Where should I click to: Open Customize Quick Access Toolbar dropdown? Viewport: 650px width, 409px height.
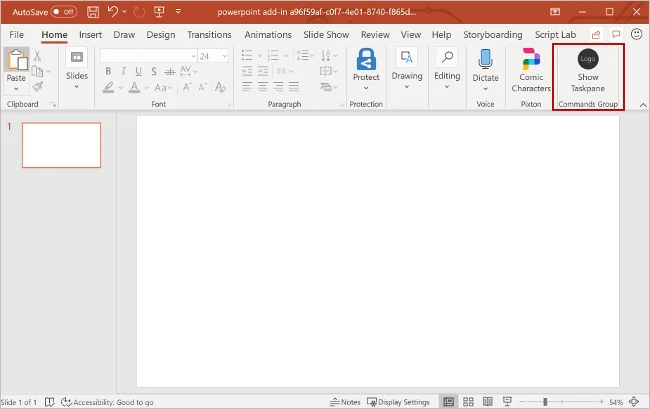click(178, 12)
